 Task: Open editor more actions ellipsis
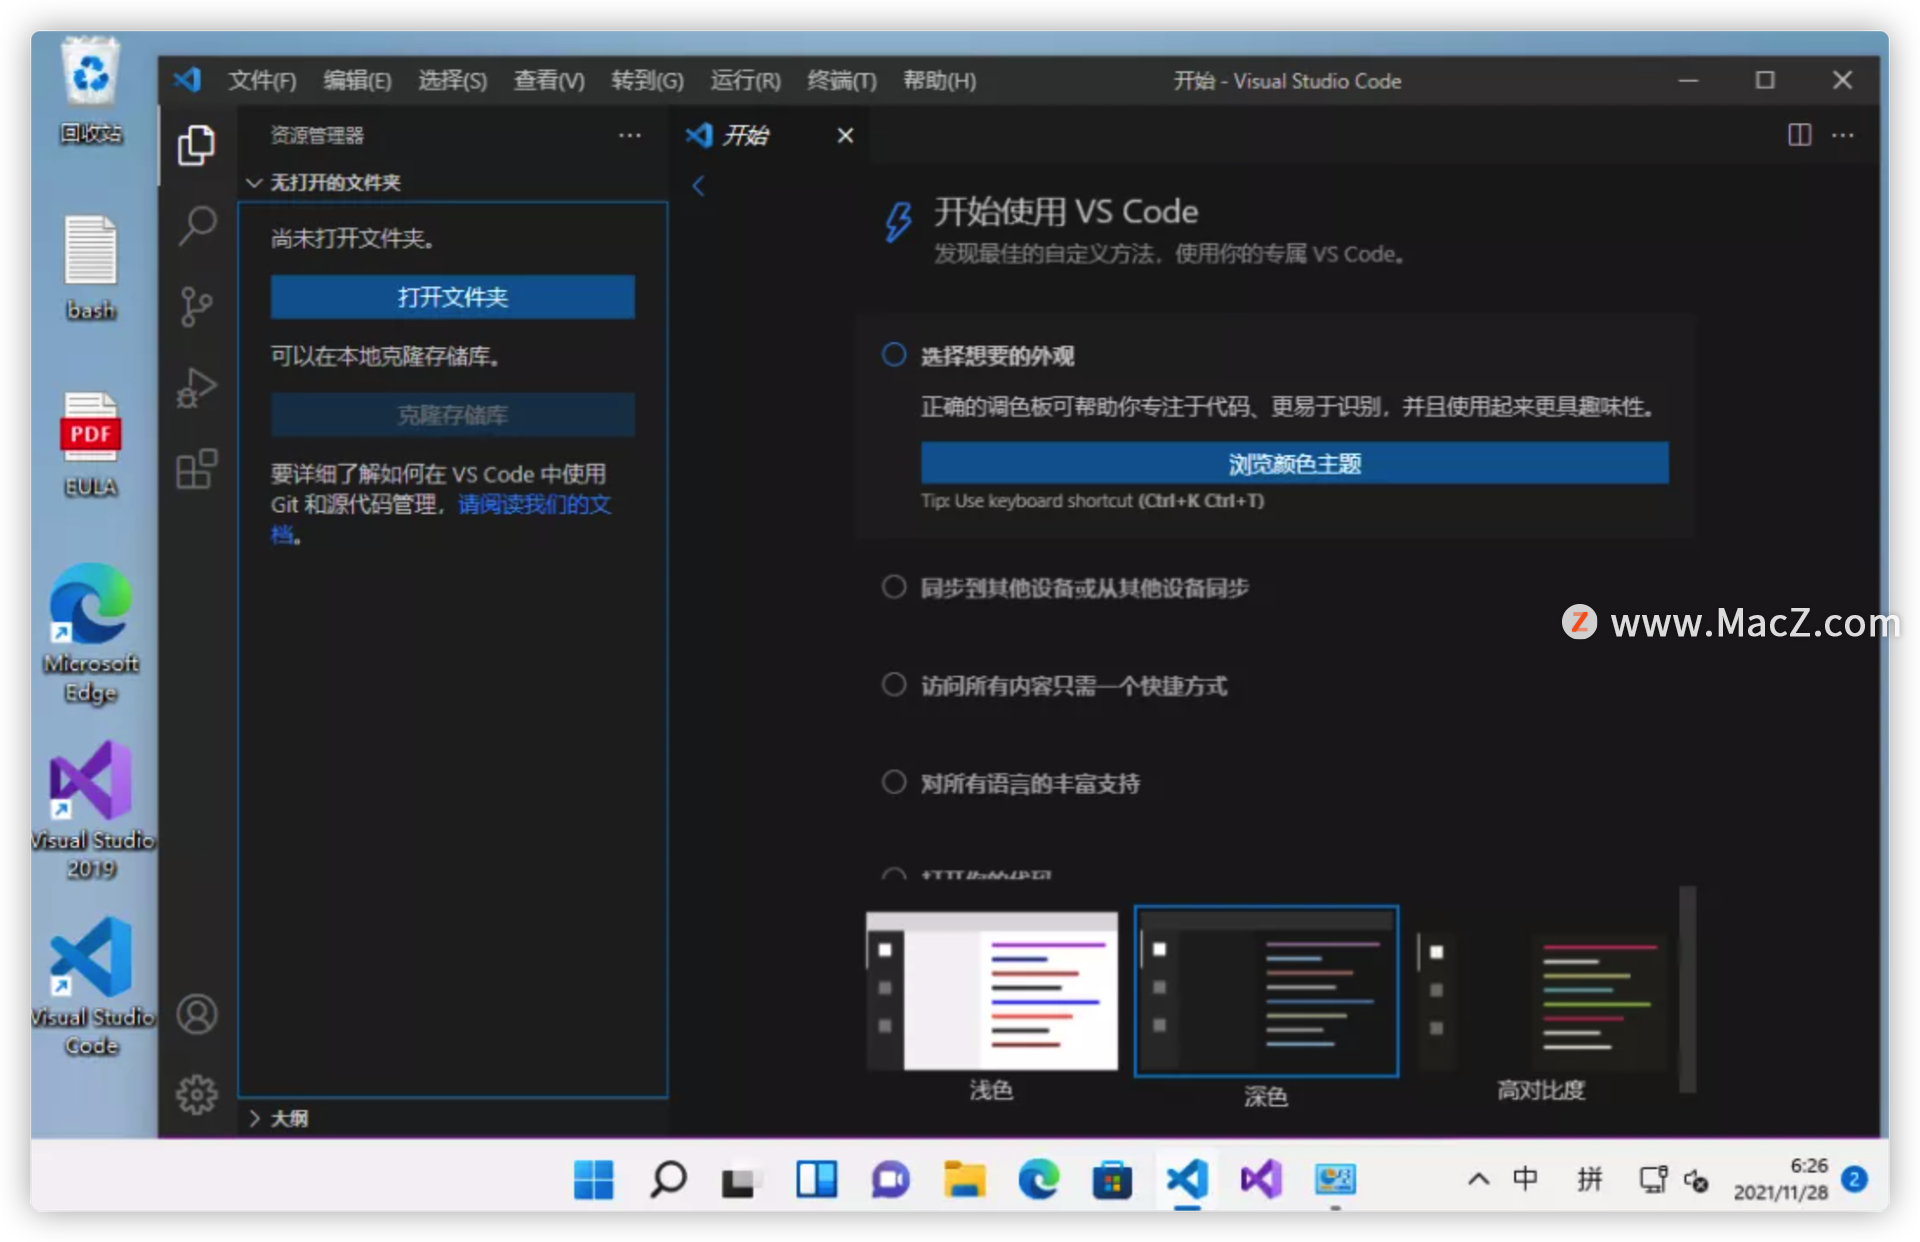(x=1843, y=134)
